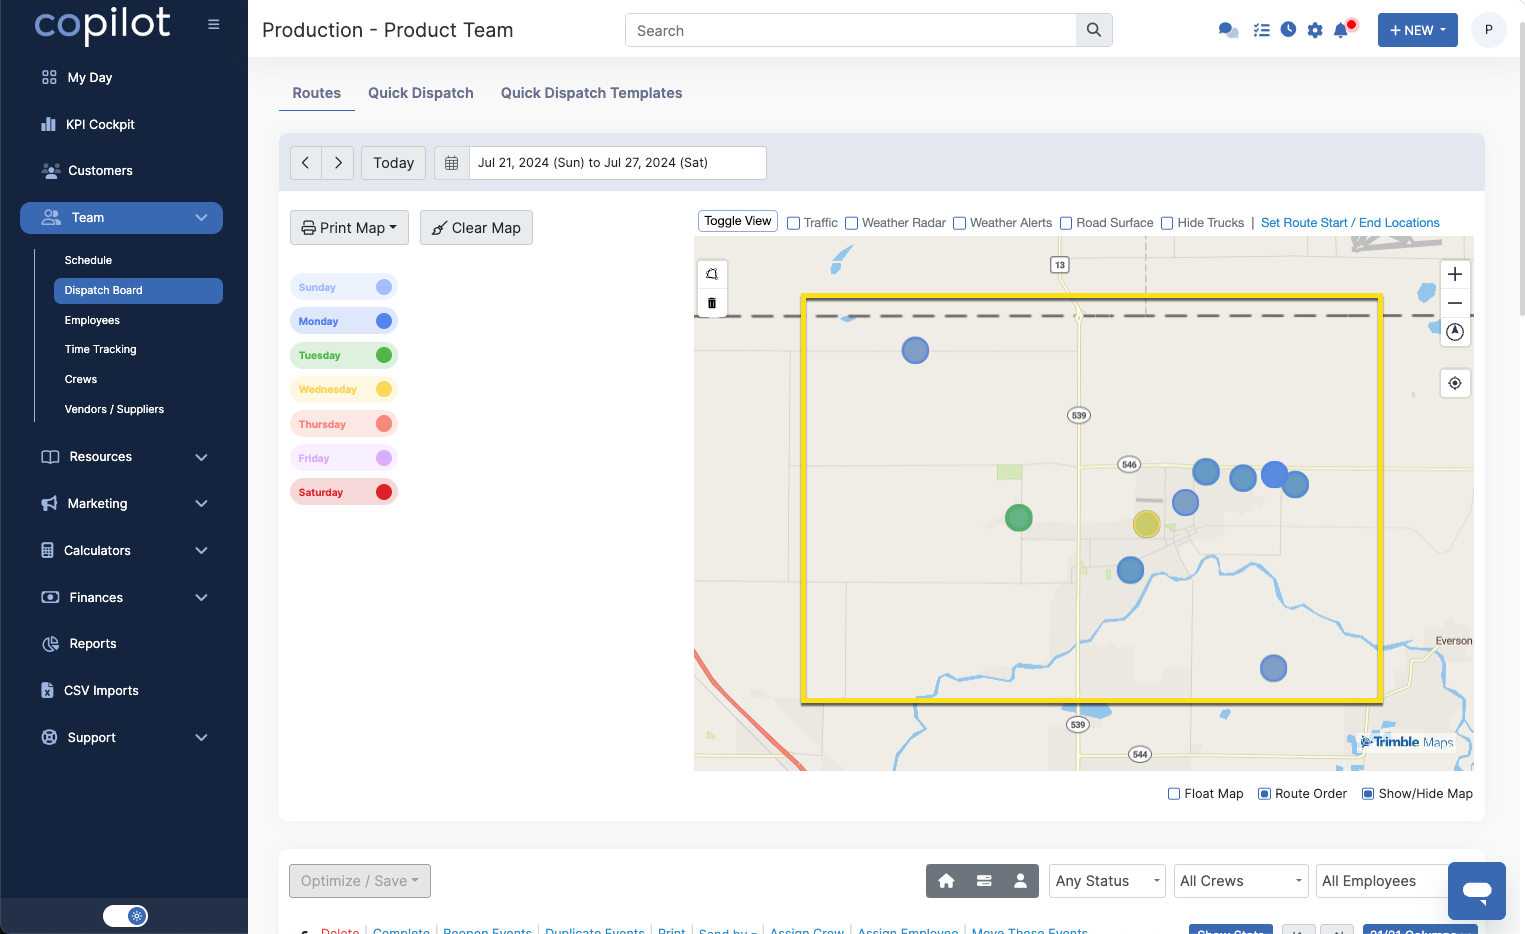This screenshot has height=934, width=1525.
Task: Toggle the Show/Hide Map checkbox
Action: click(x=1368, y=794)
